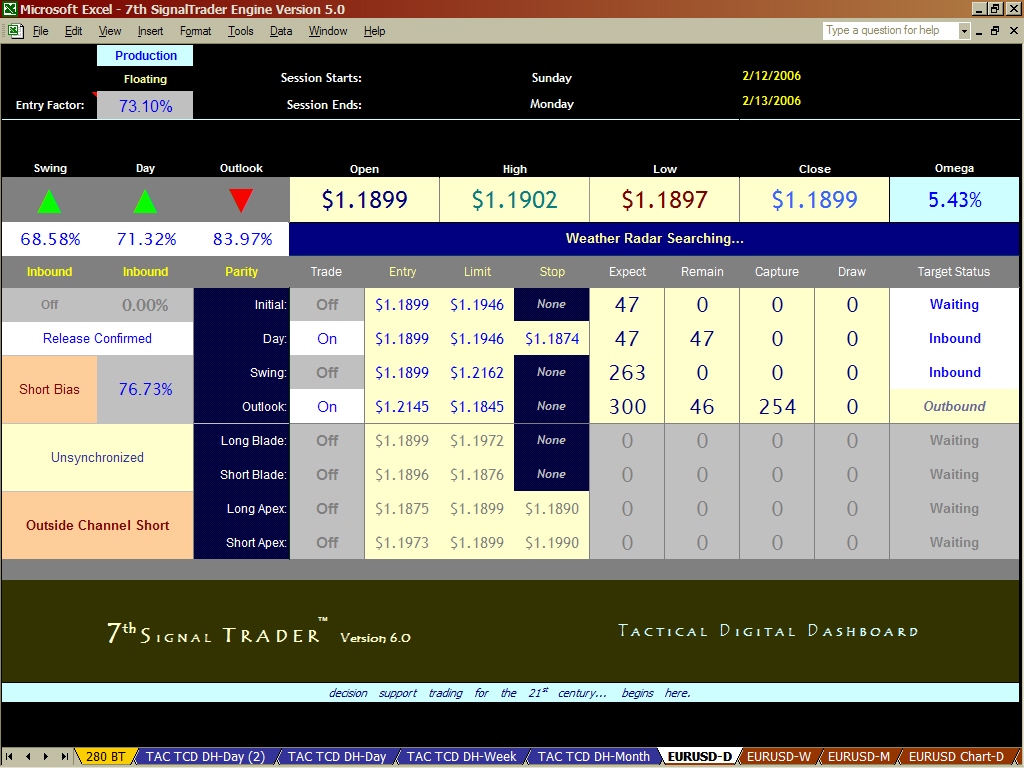Switch to the EURUSD Chart-D tab

(955, 757)
